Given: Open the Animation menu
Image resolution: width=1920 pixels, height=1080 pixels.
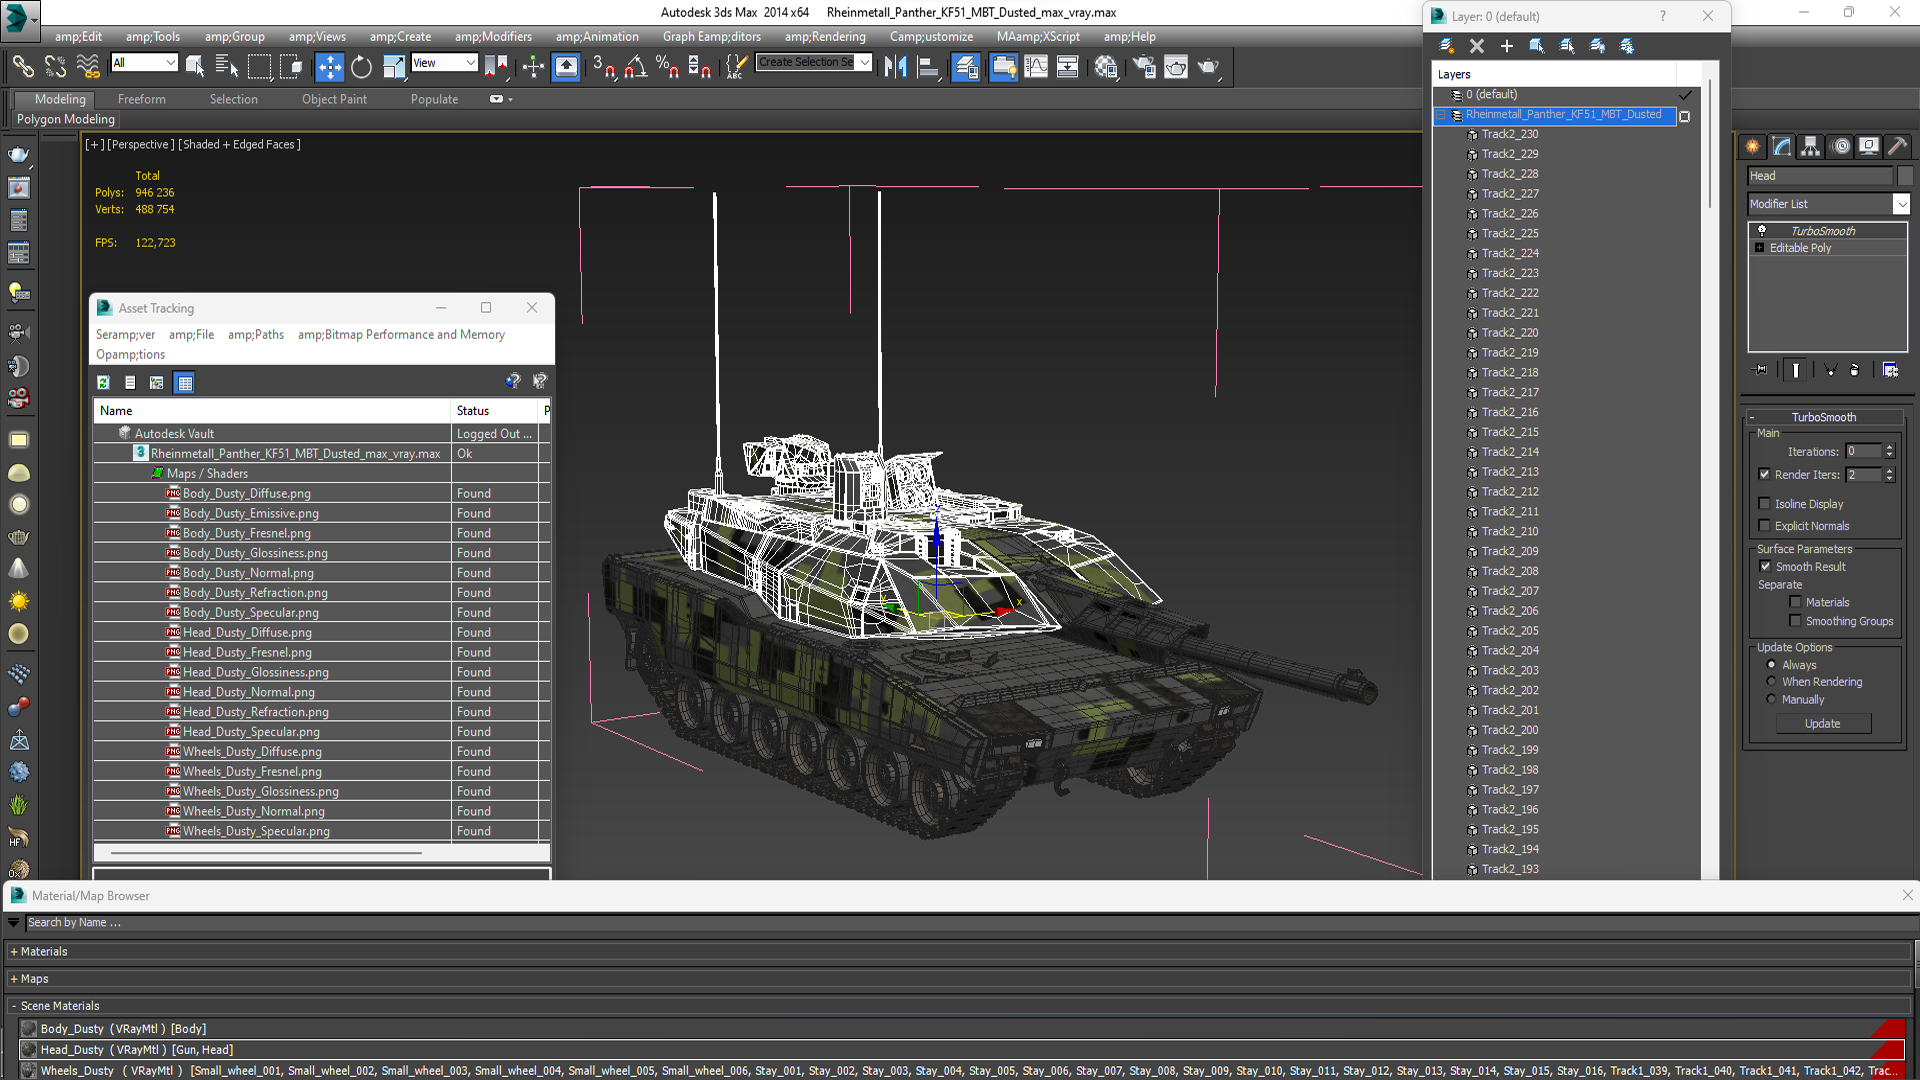Looking at the screenshot, I should 597,37.
